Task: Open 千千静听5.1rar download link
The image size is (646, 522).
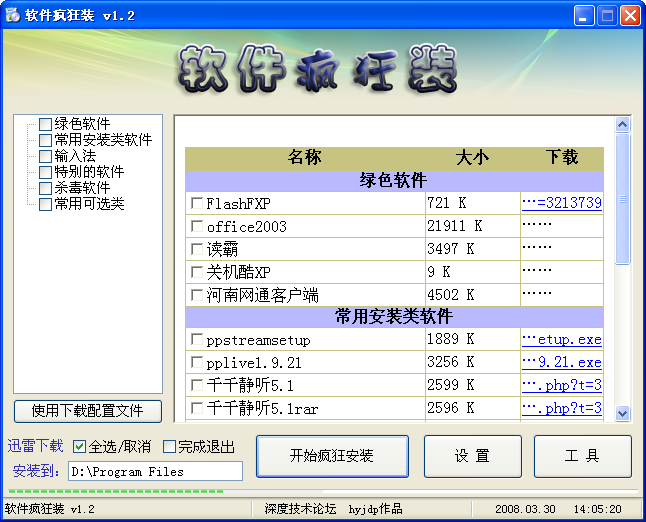Action: click(x=562, y=408)
